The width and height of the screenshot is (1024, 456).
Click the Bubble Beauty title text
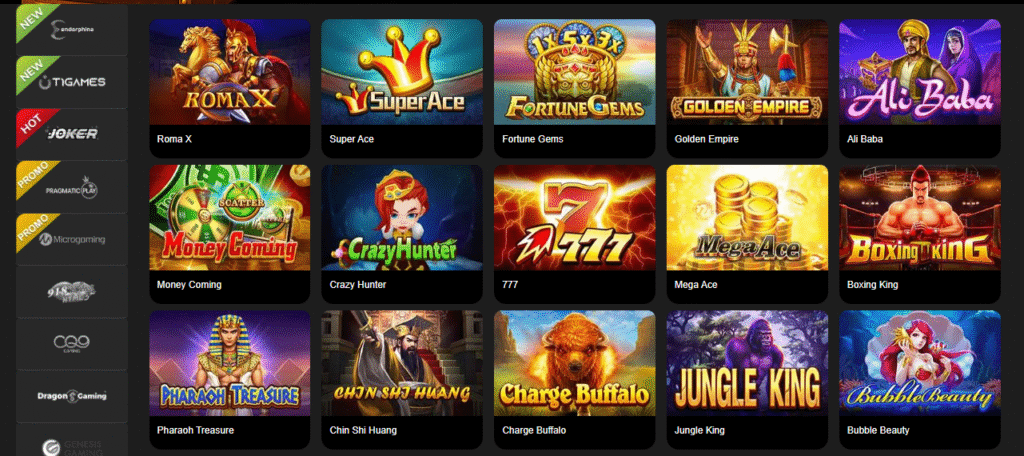pos(878,431)
